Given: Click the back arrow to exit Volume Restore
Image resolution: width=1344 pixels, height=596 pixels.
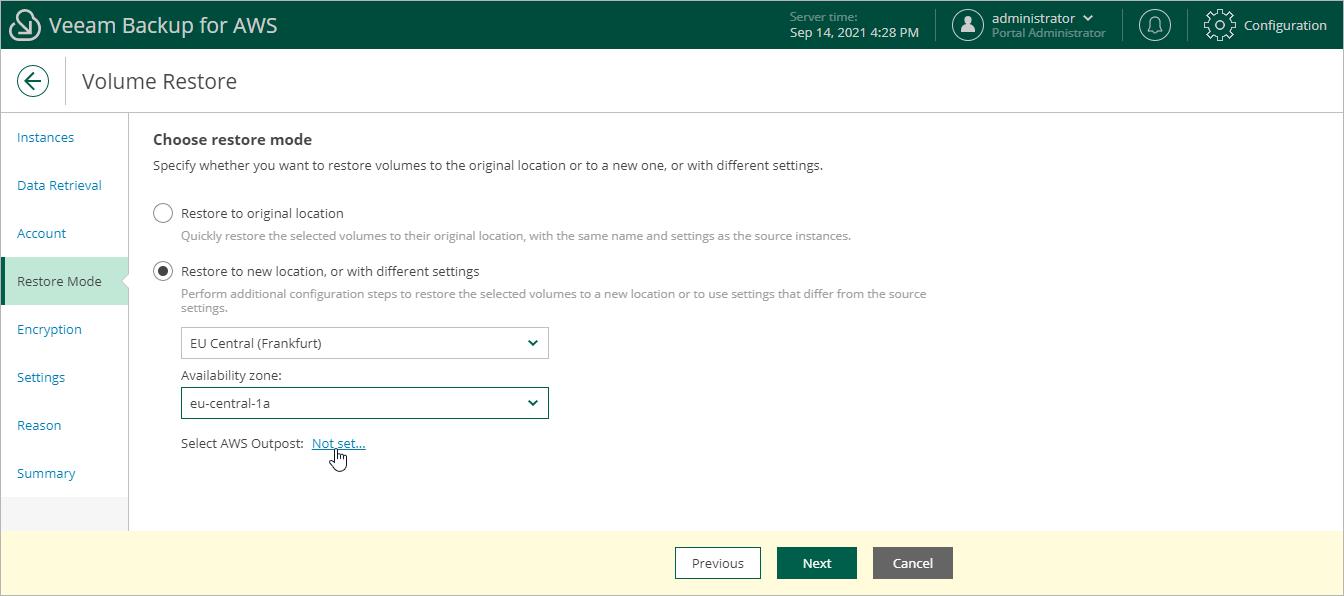Looking at the screenshot, I should 33,81.
